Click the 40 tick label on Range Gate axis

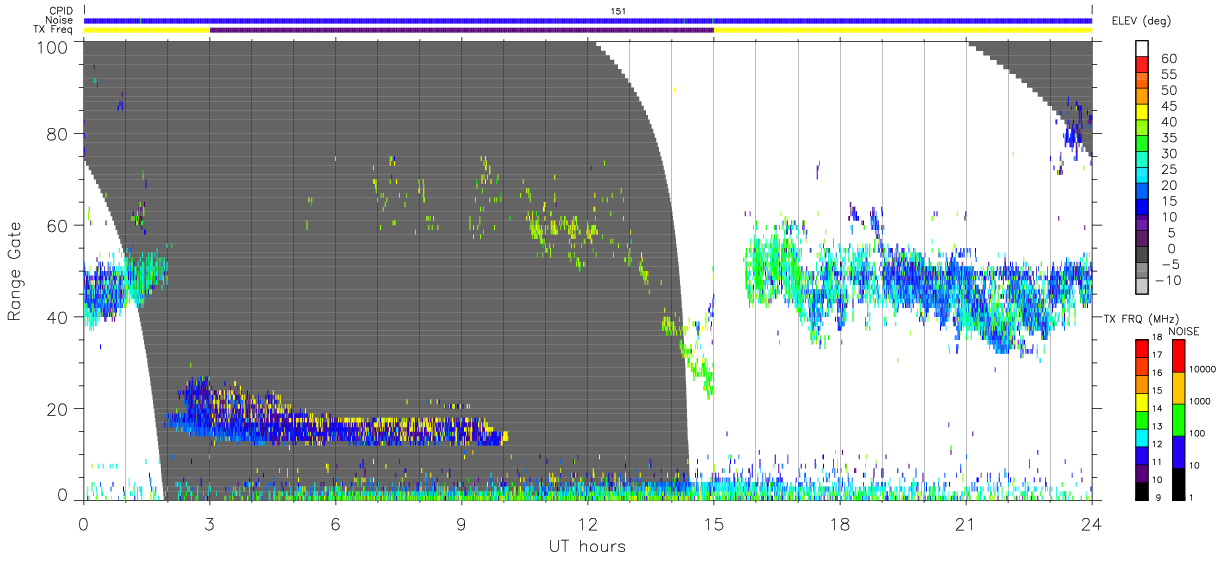(x=57, y=317)
